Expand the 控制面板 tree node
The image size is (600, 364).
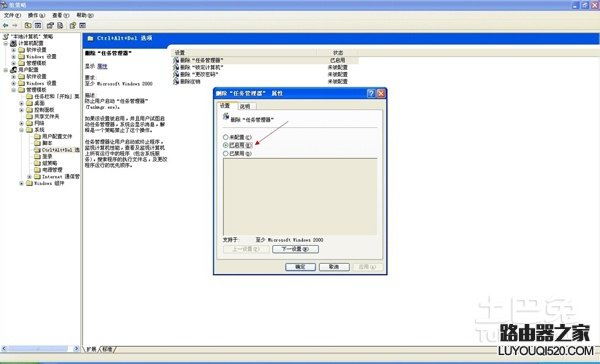(x=21, y=110)
